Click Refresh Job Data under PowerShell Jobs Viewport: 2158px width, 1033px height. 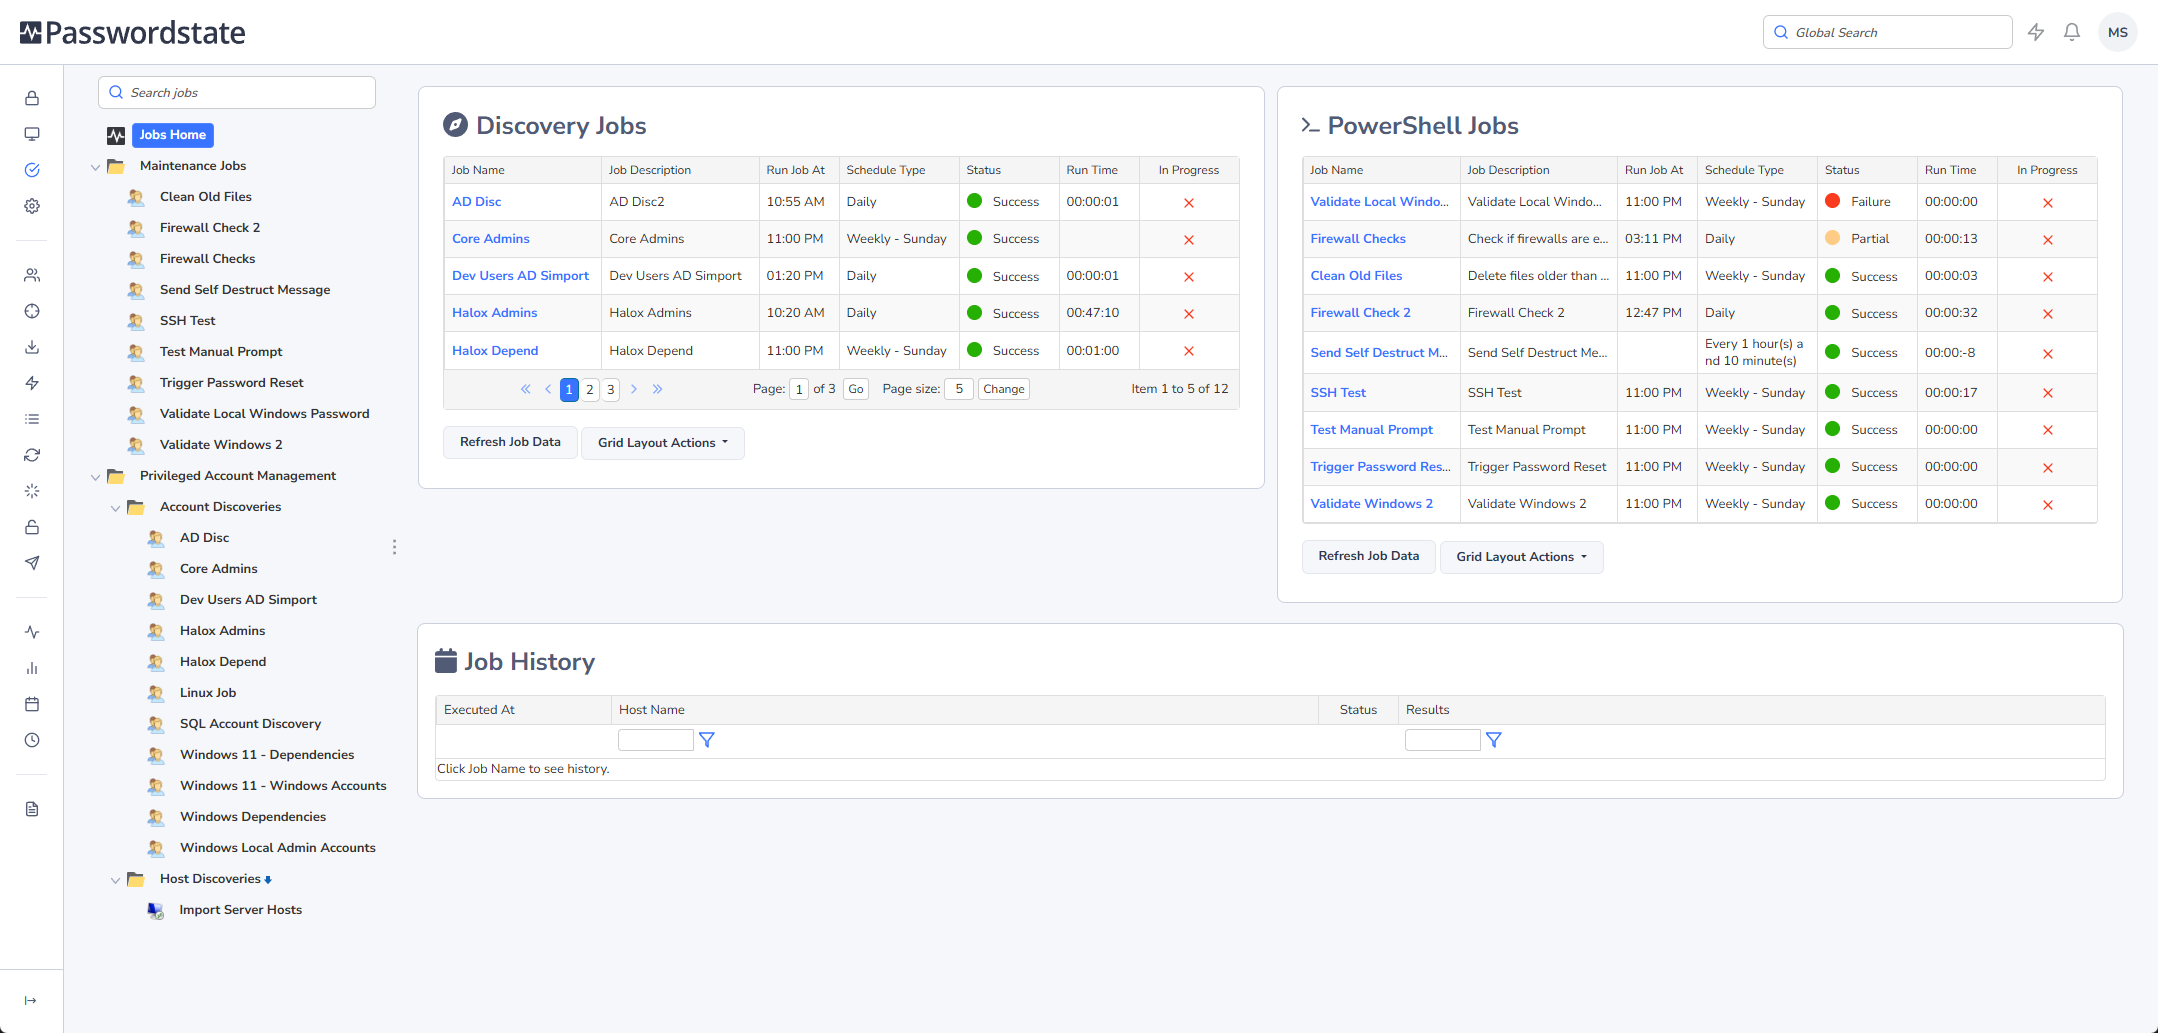(x=1368, y=556)
